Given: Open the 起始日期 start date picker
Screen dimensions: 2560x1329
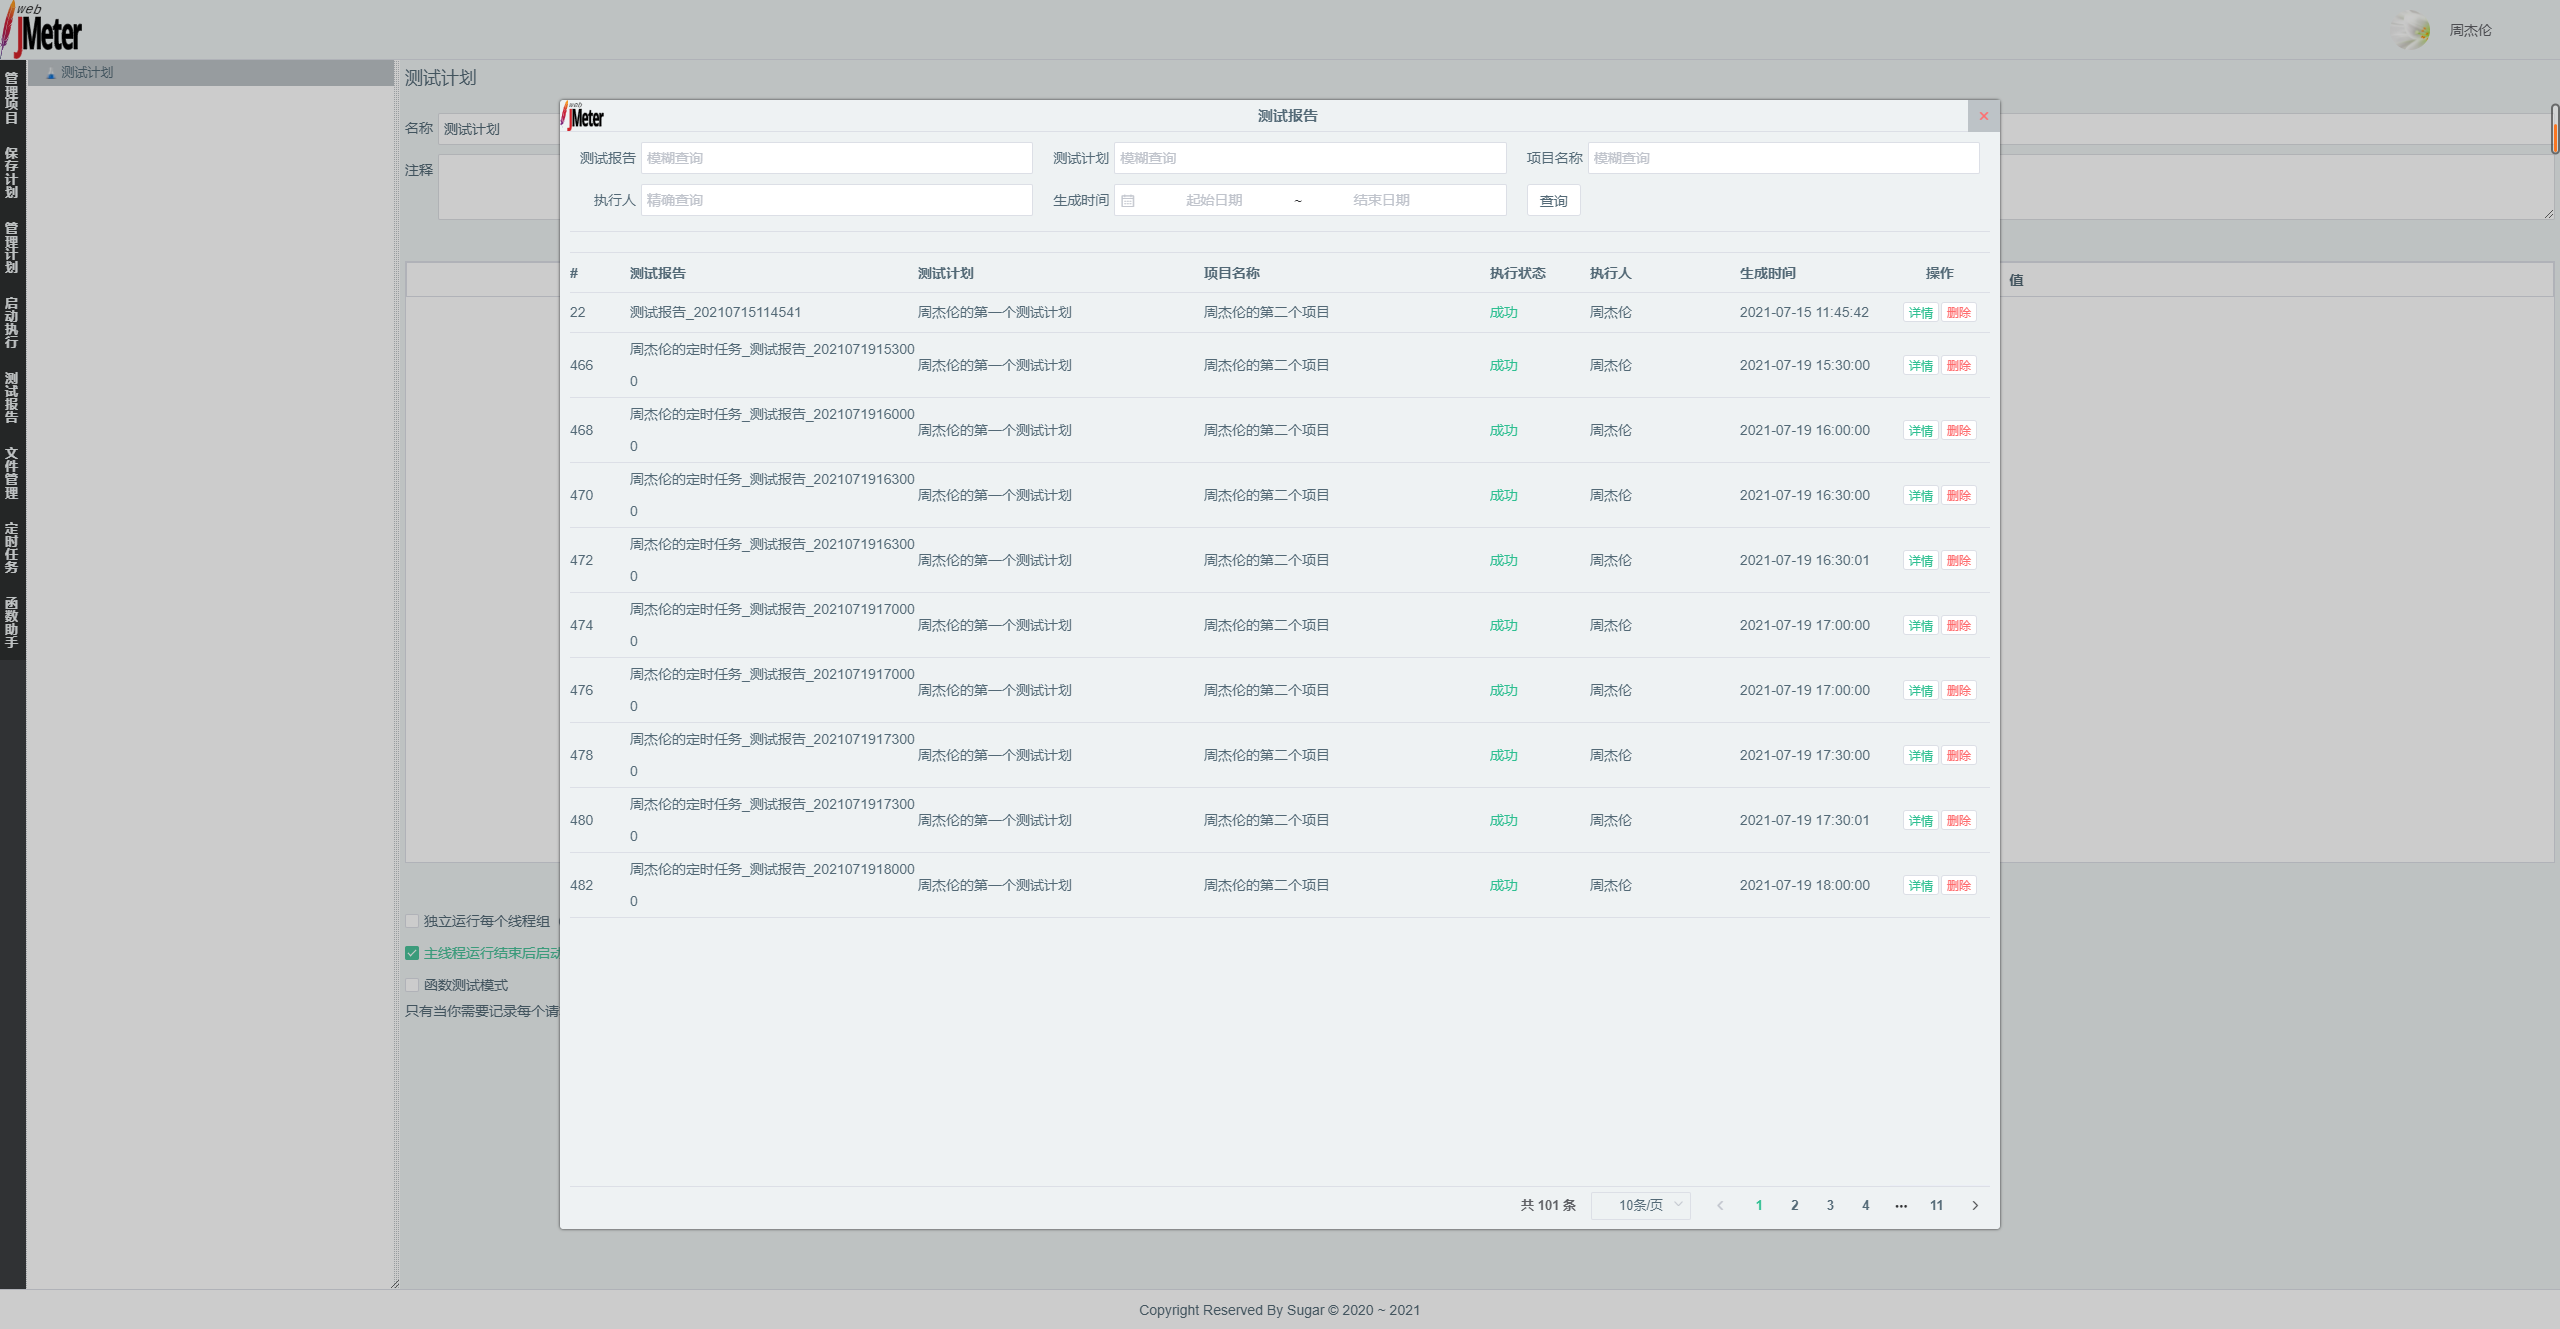Looking at the screenshot, I should click(x=1215, y=200).
